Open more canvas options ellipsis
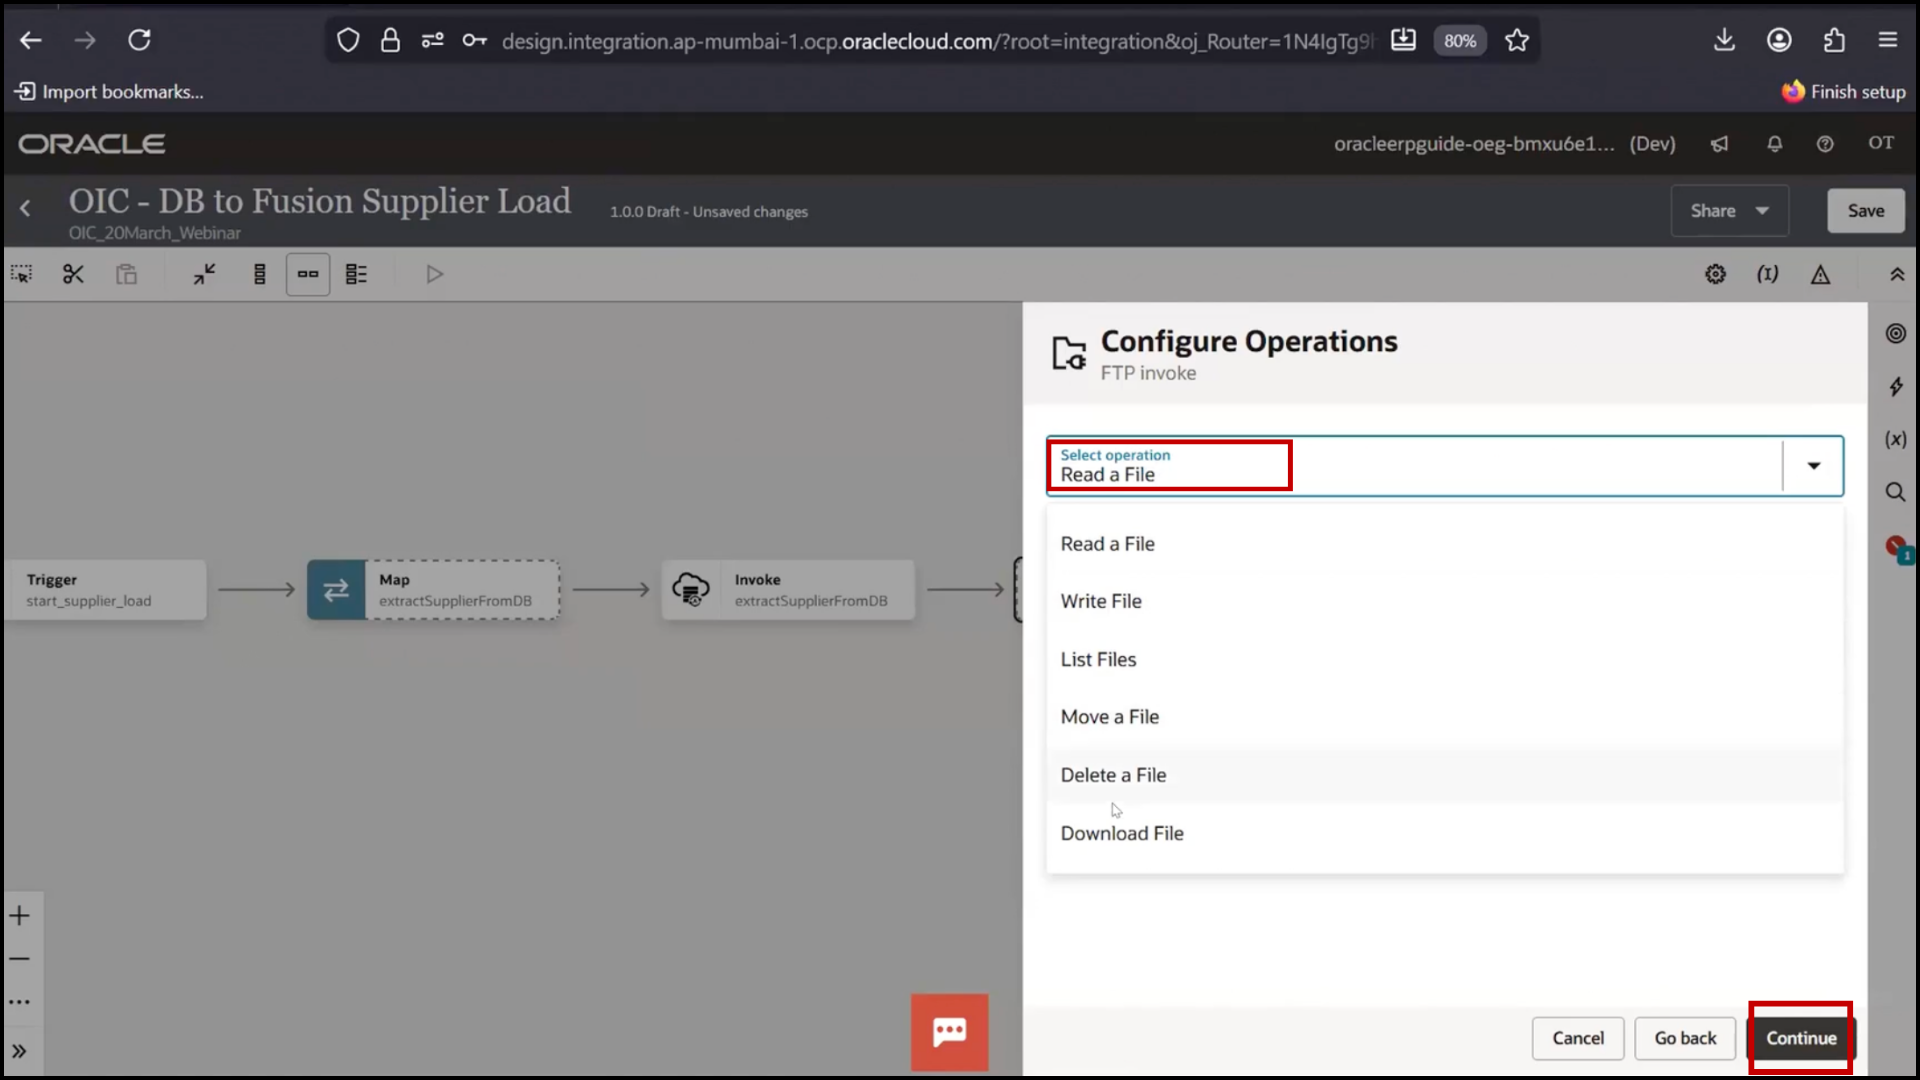The width and height of the screenshot is (1920, 1080). 20,1002
